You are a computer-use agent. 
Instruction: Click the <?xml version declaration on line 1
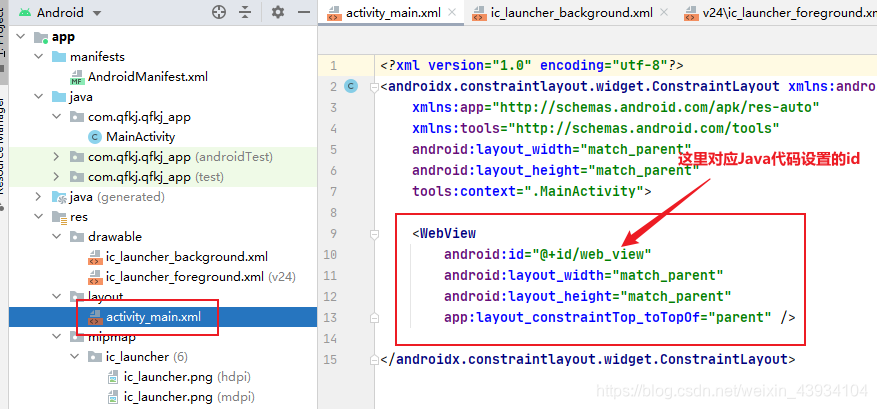click(x=532, y=65)
